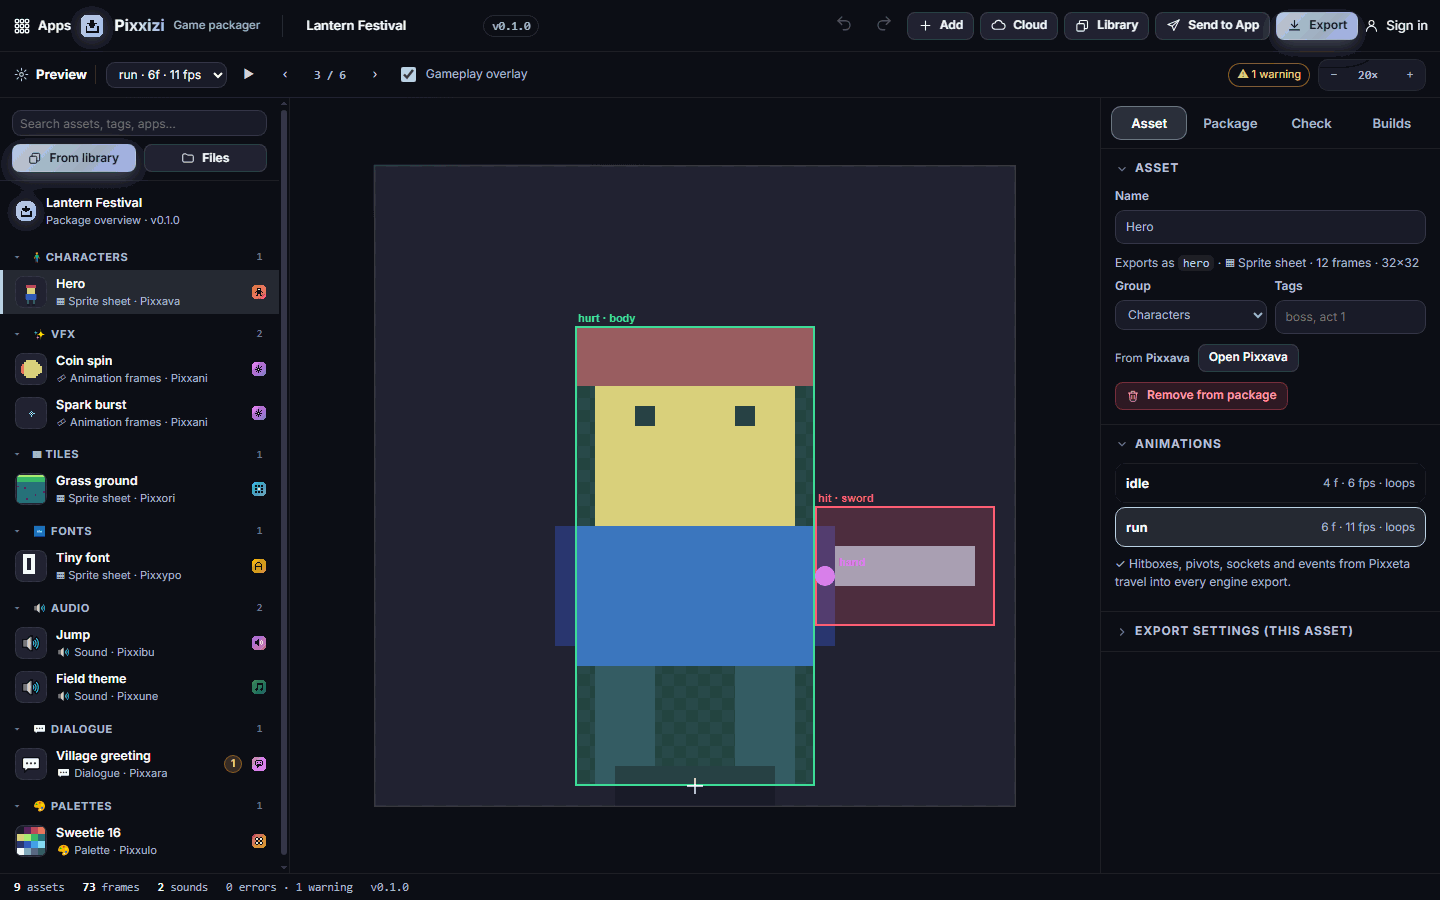Collapse the CHARACTERS group in sidebar
The image size is (1440, 900).
point(17,257)
